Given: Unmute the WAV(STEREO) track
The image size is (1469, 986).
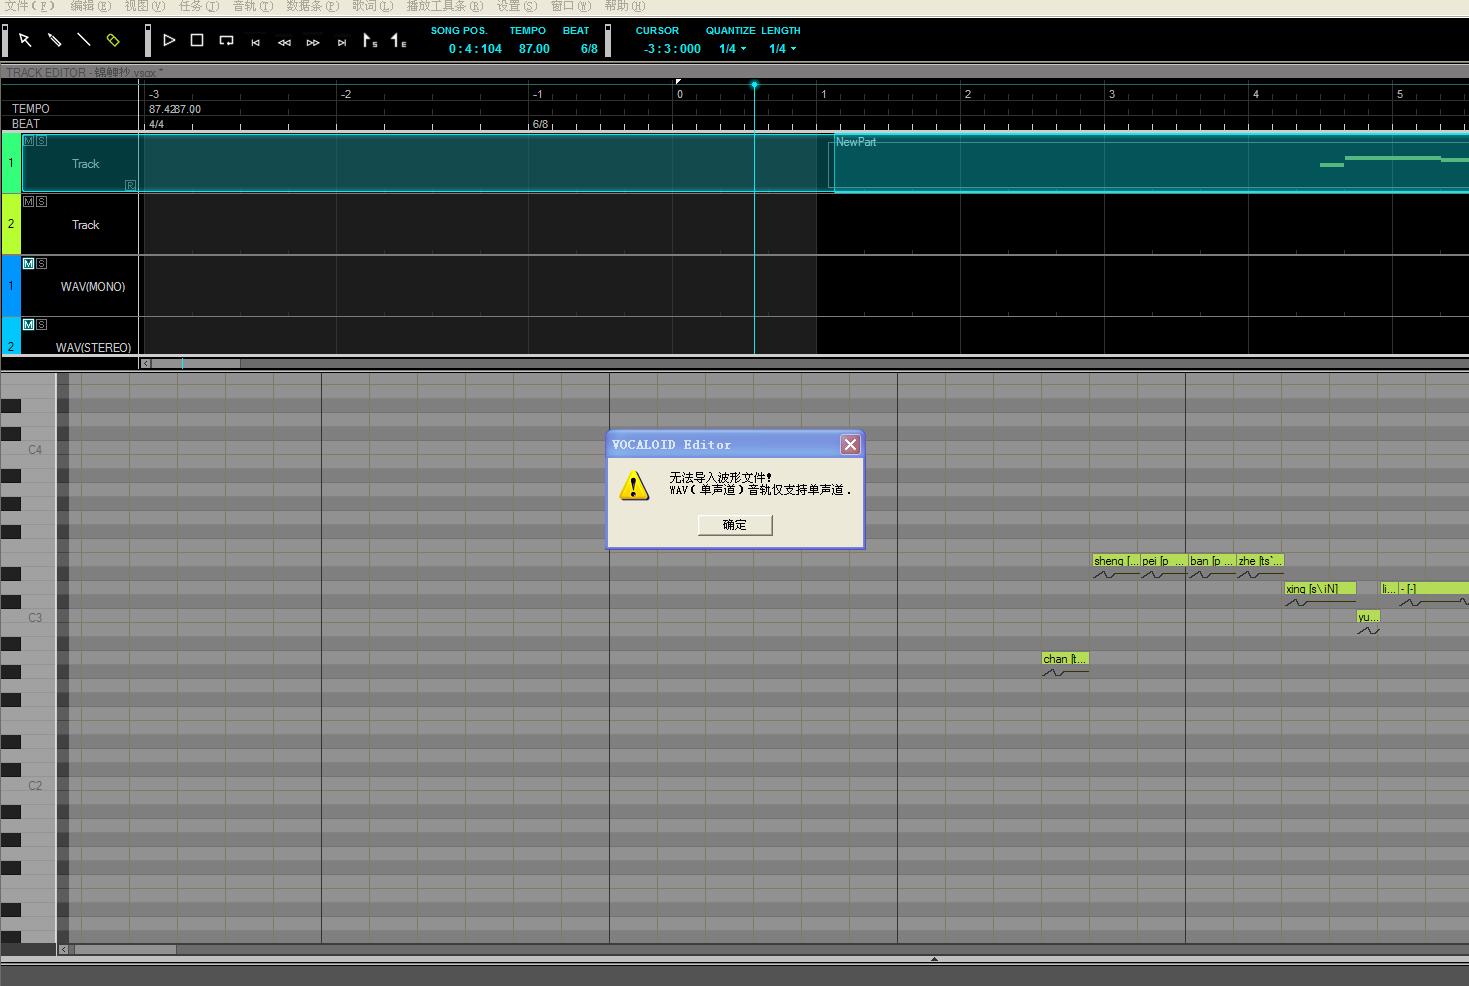Looking at the screenshot, I should (x=28, y=325).
